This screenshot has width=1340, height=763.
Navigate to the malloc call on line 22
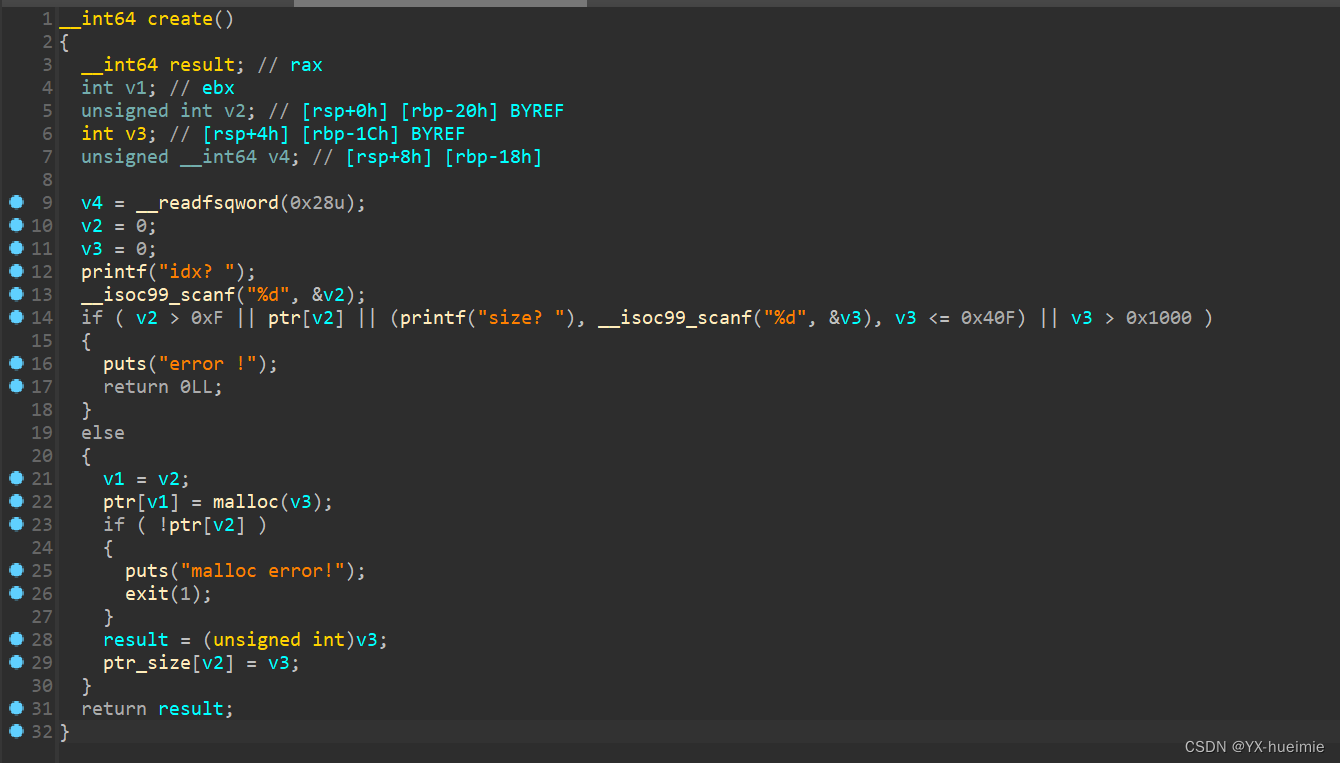[x=246, y=501]
